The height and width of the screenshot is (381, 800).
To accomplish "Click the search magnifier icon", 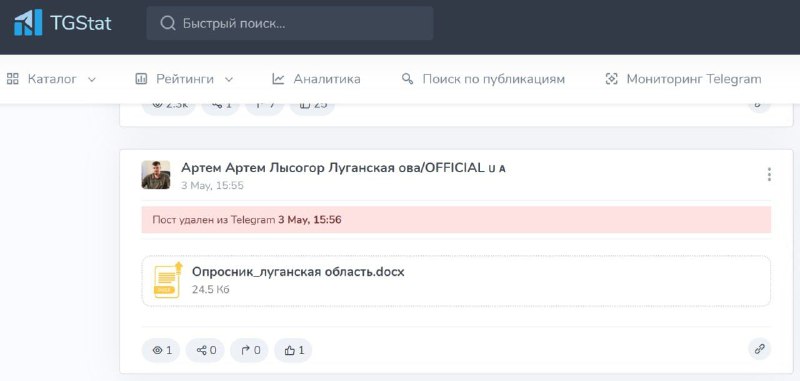I will point(167,23).
